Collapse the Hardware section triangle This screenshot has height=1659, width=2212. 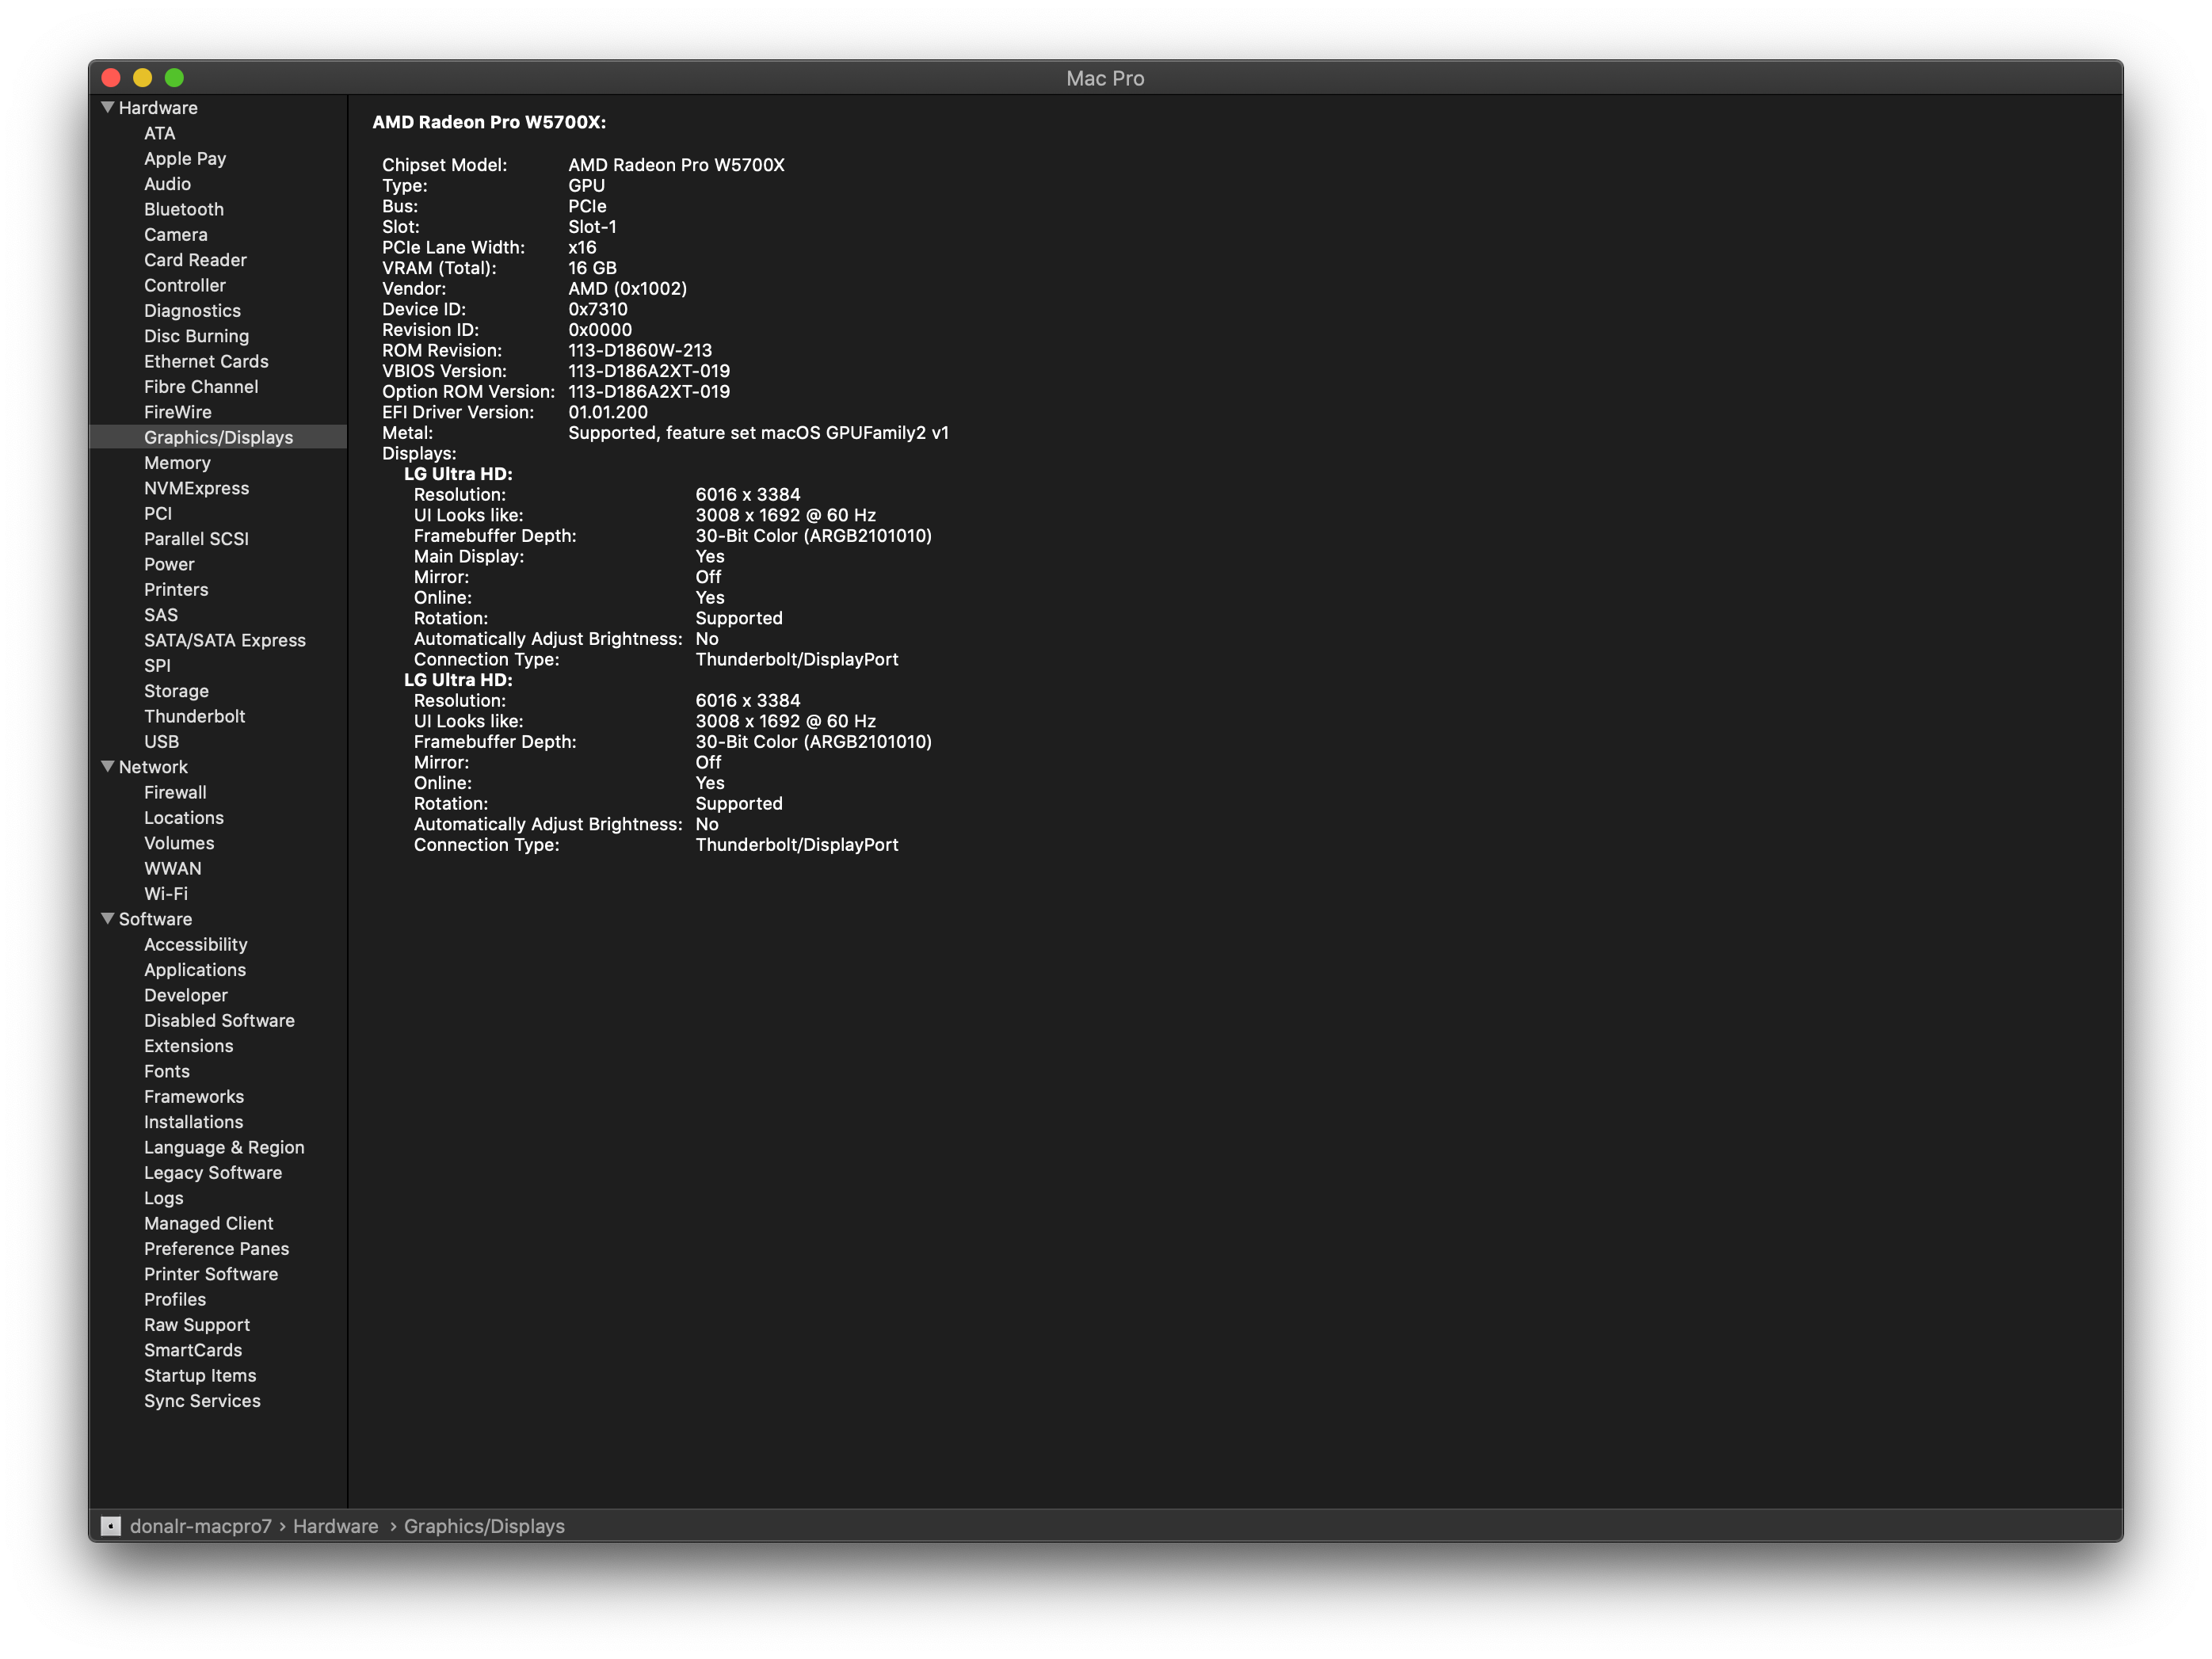(107, 107)
